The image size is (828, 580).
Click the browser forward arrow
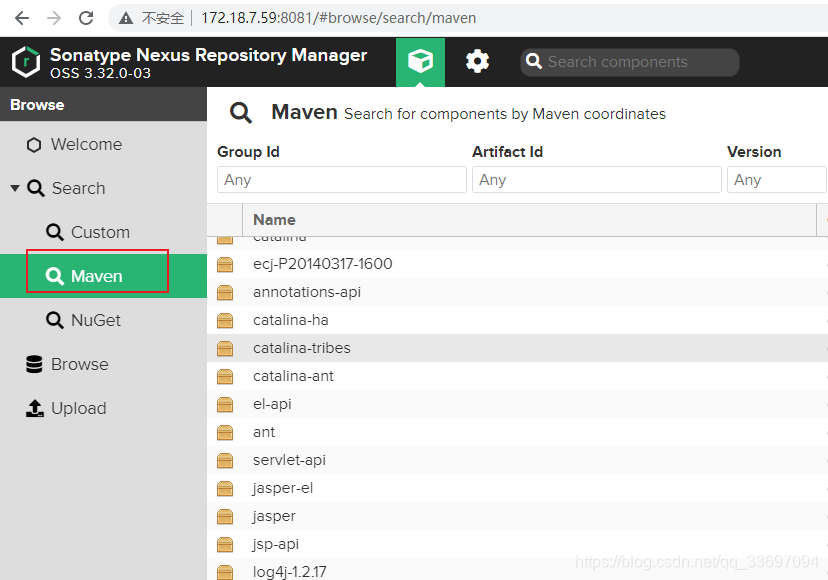pyautogui.click(x=54, y=18)
